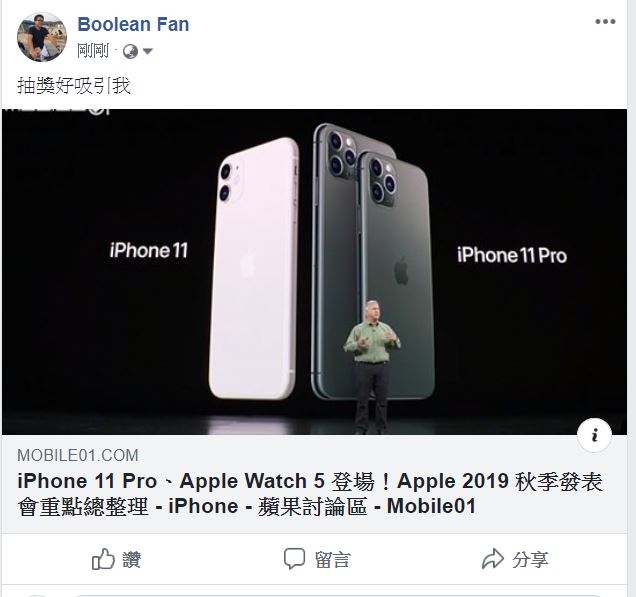
Task: Click the share arrow icon
Action: [x=492, y=559]
